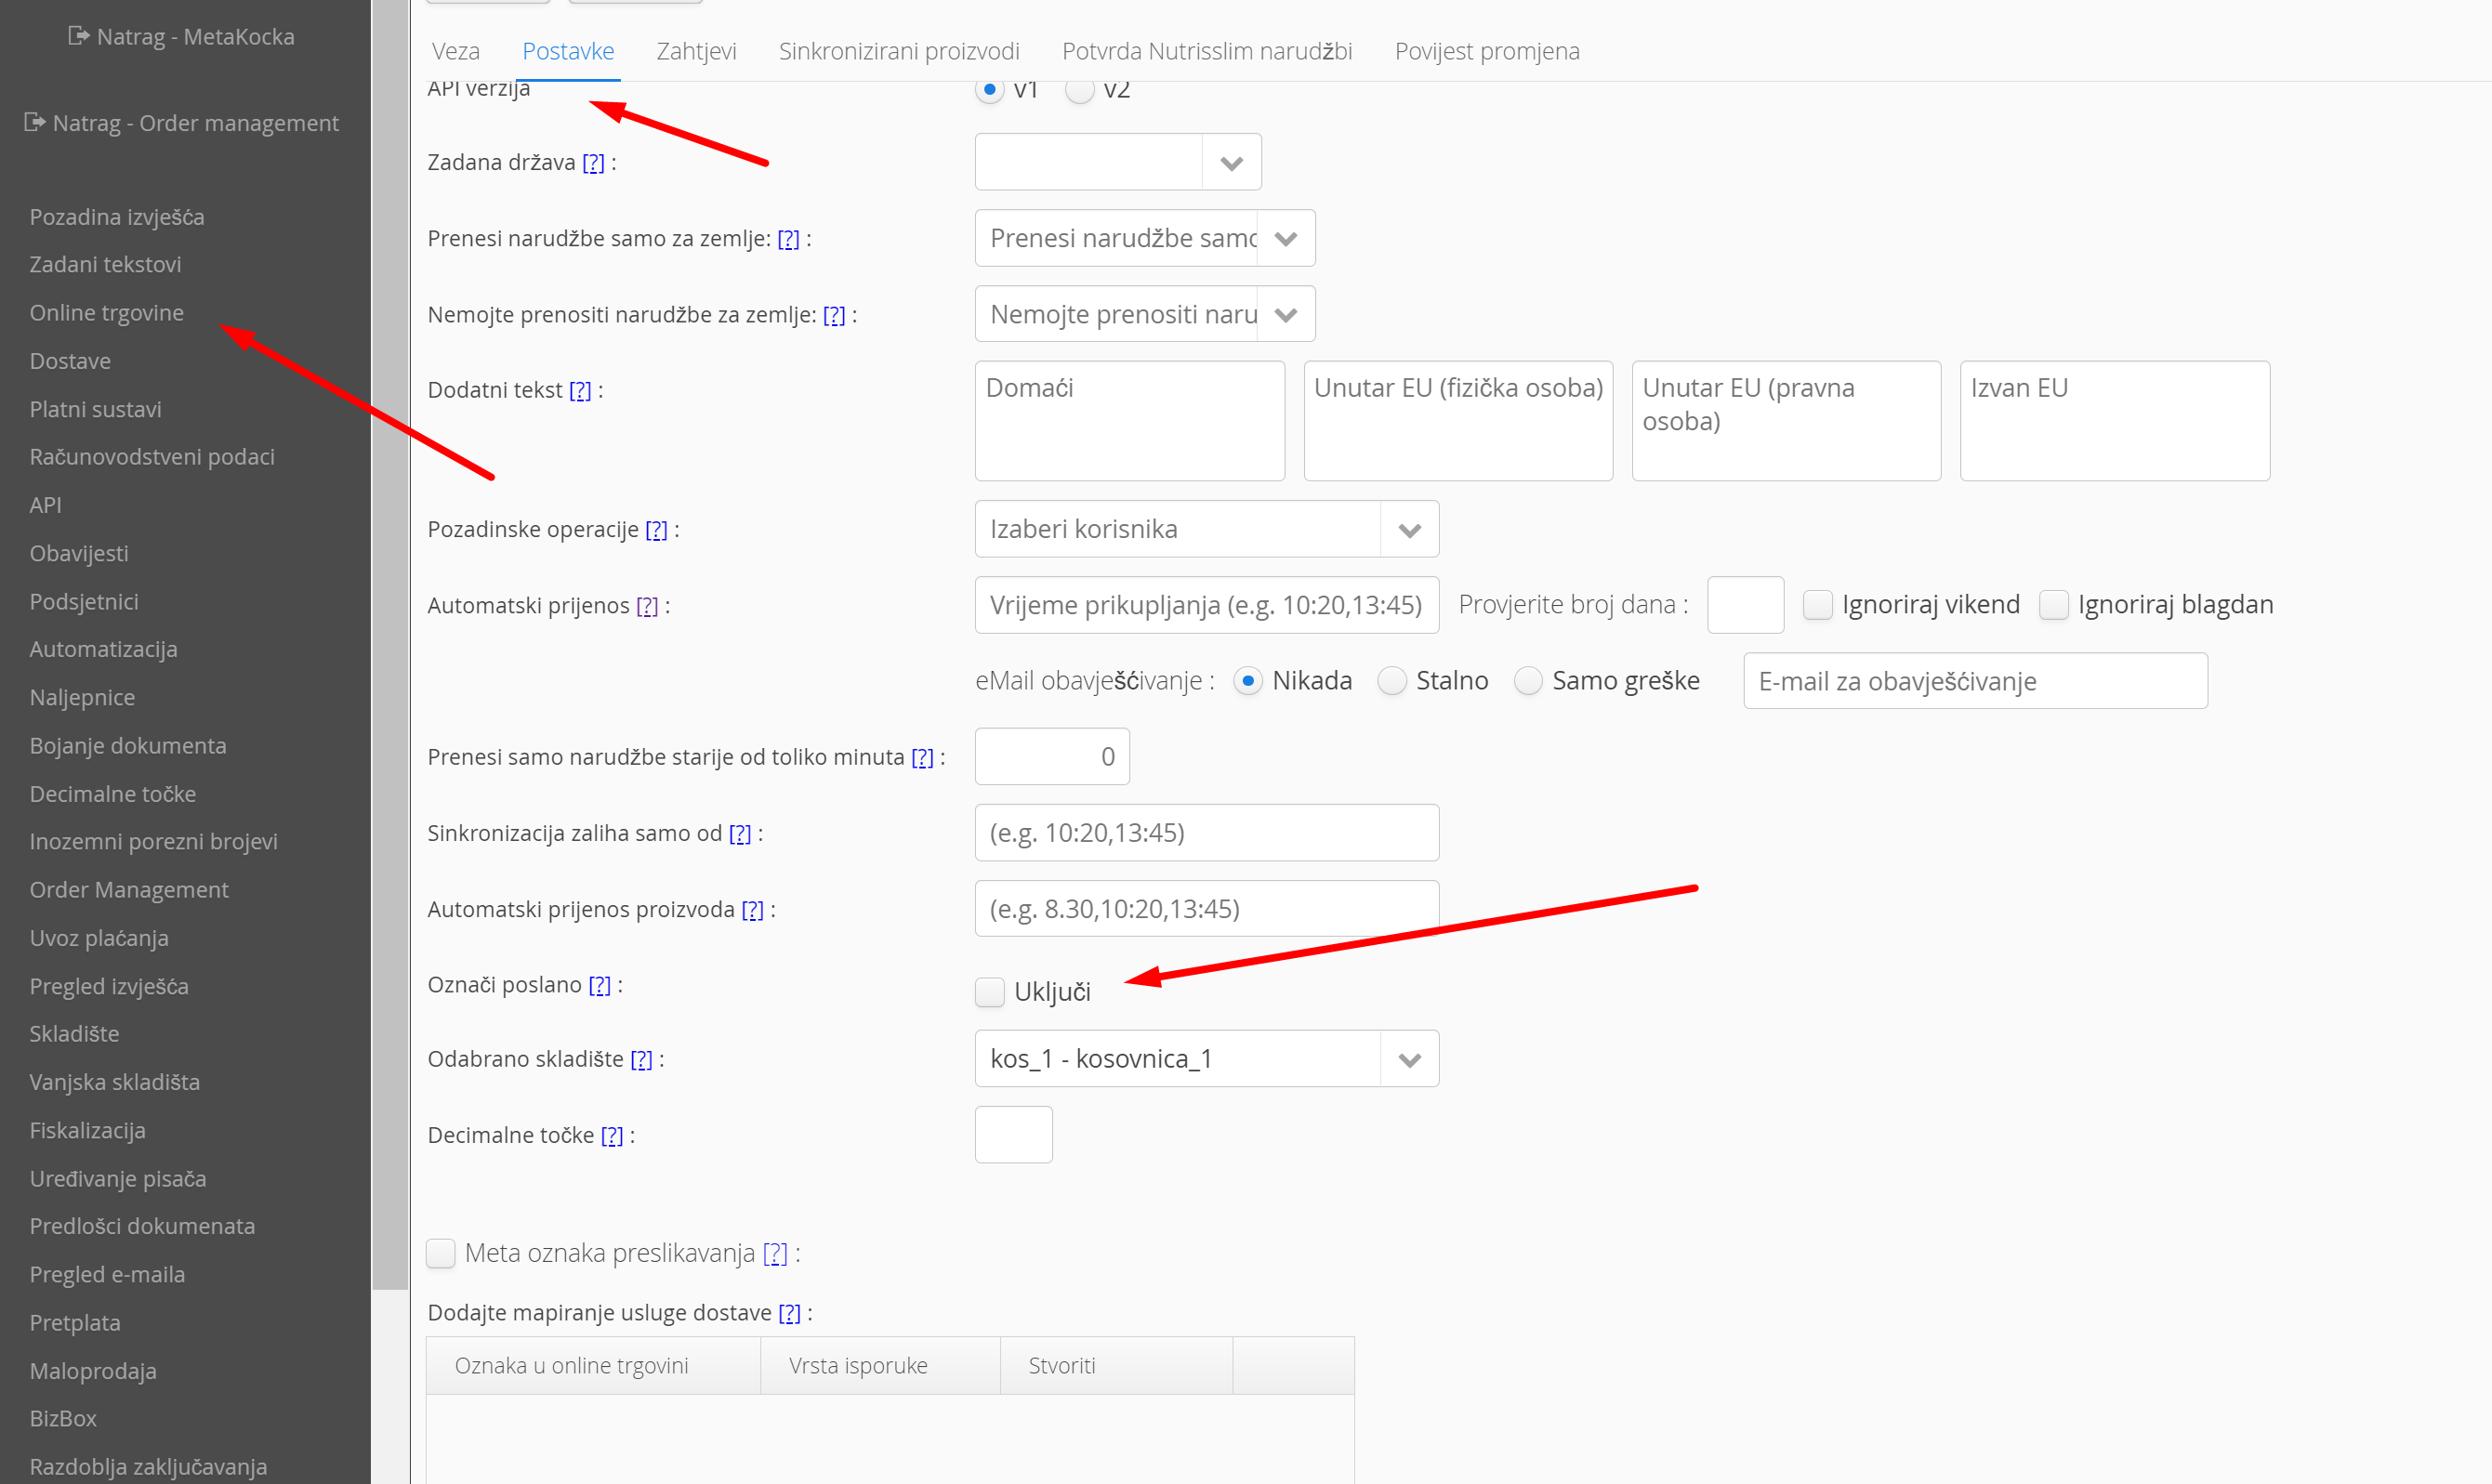Go to Fiskalizacija in the sidebar

pos(87,1130)
